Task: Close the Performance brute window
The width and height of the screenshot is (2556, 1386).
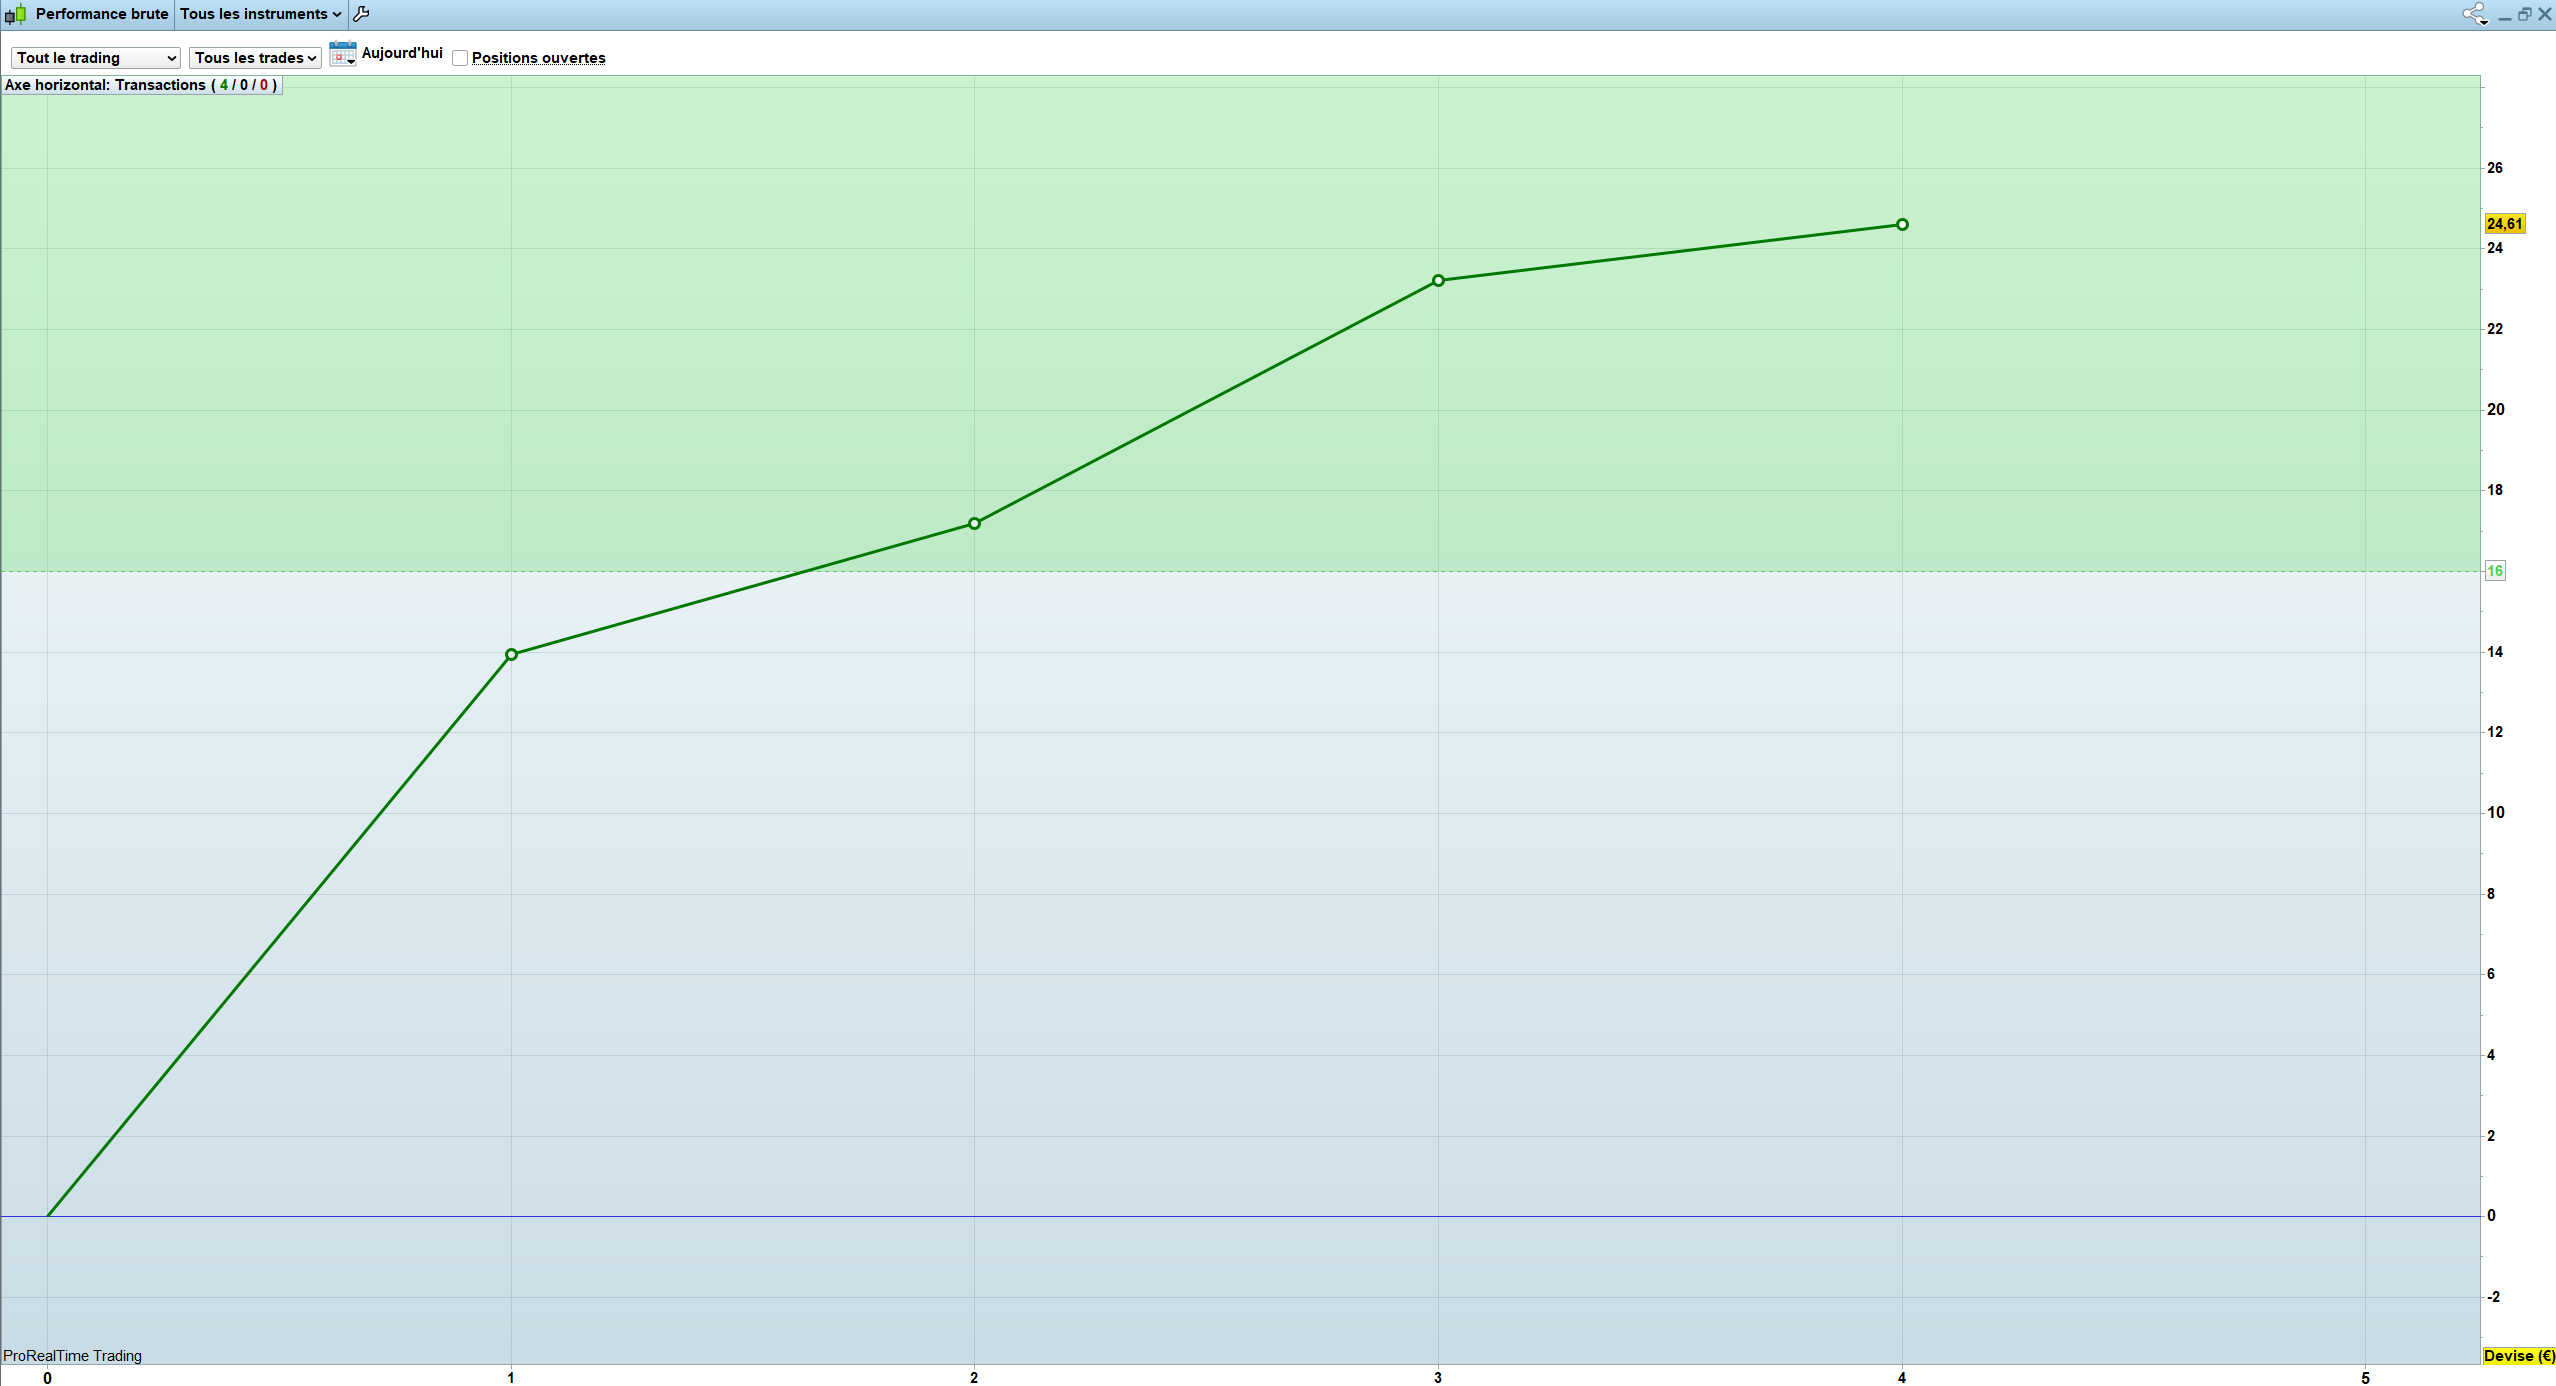Action: point(2545,14)
